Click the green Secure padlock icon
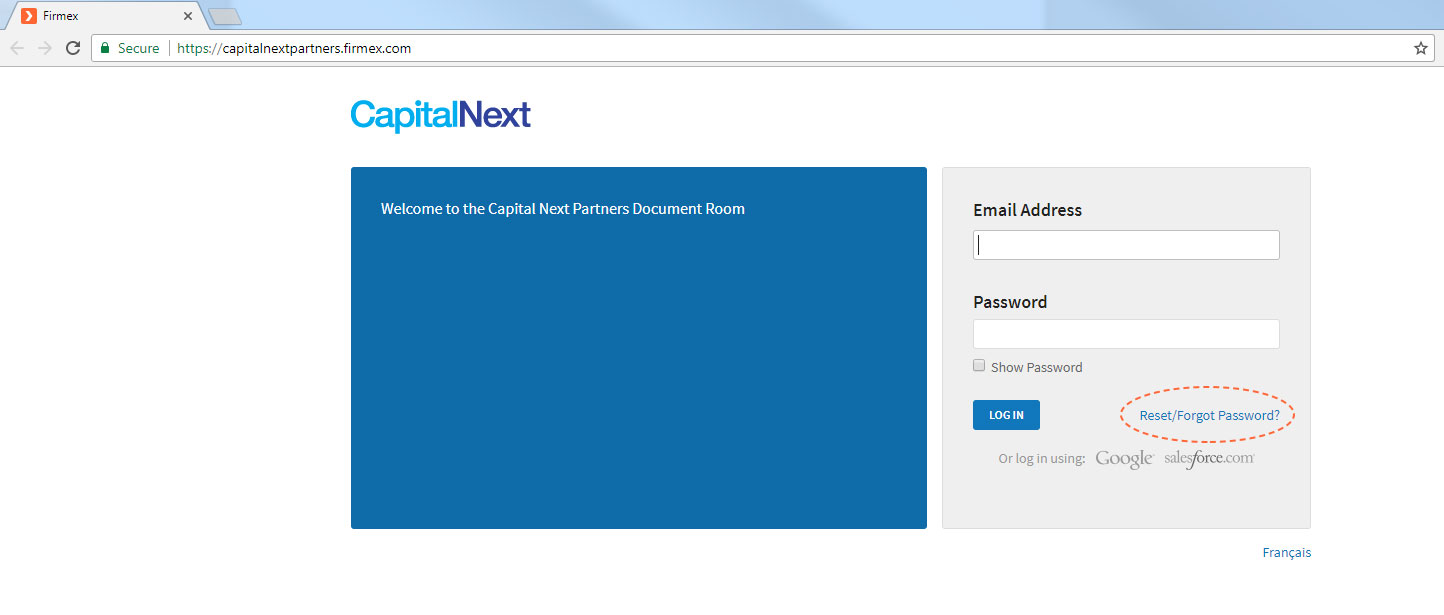 (105, 48)
